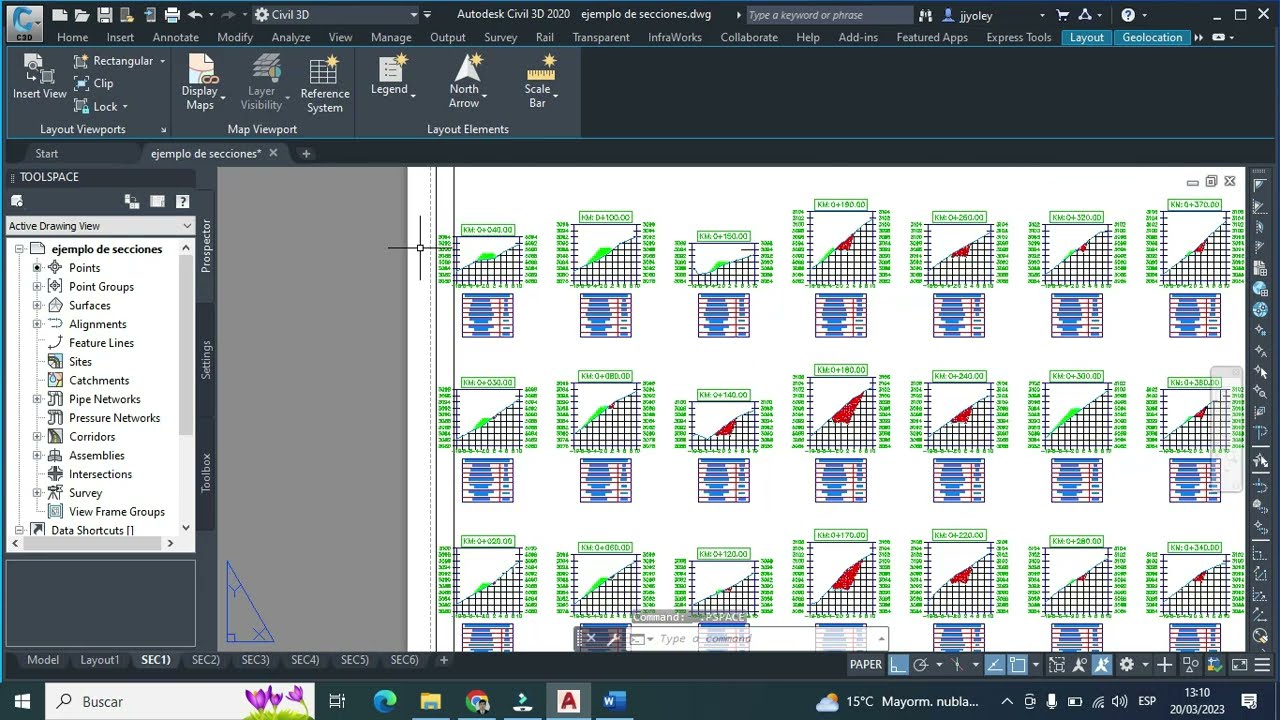Expand the Surfaces tree node

click(x=38, y=306)
